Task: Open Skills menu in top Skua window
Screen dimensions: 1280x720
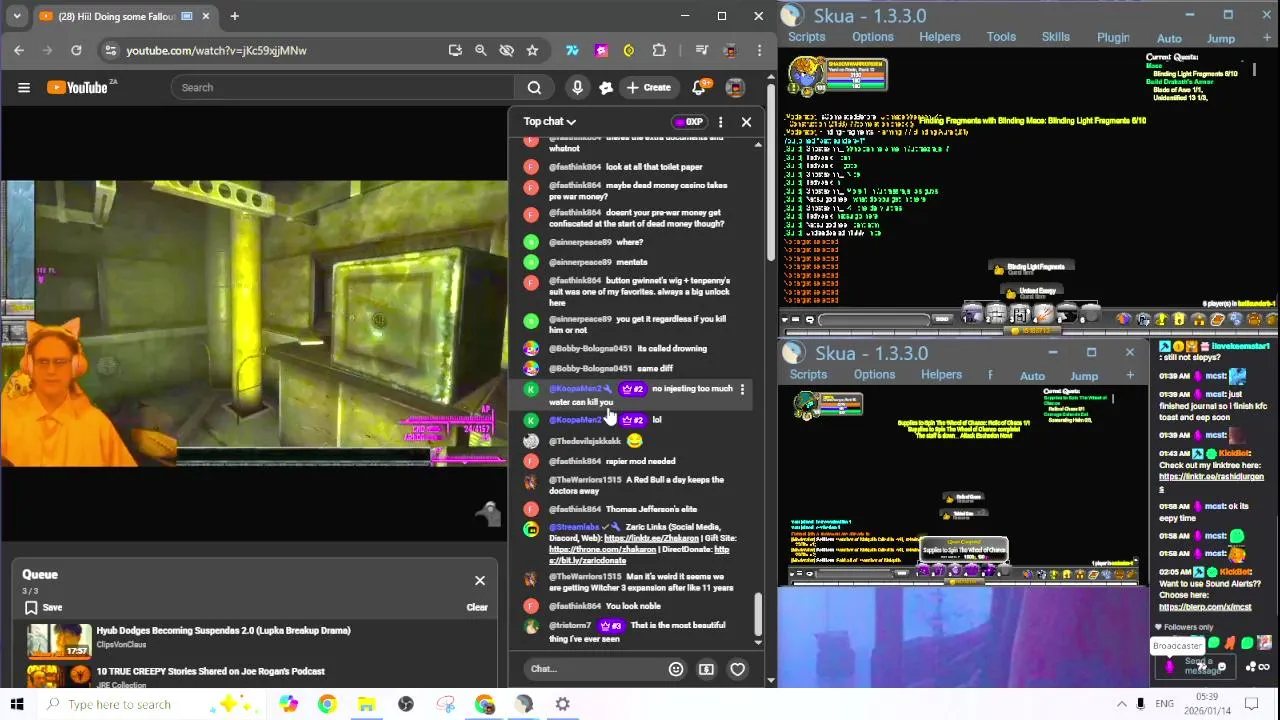Action: point(1056,37)
